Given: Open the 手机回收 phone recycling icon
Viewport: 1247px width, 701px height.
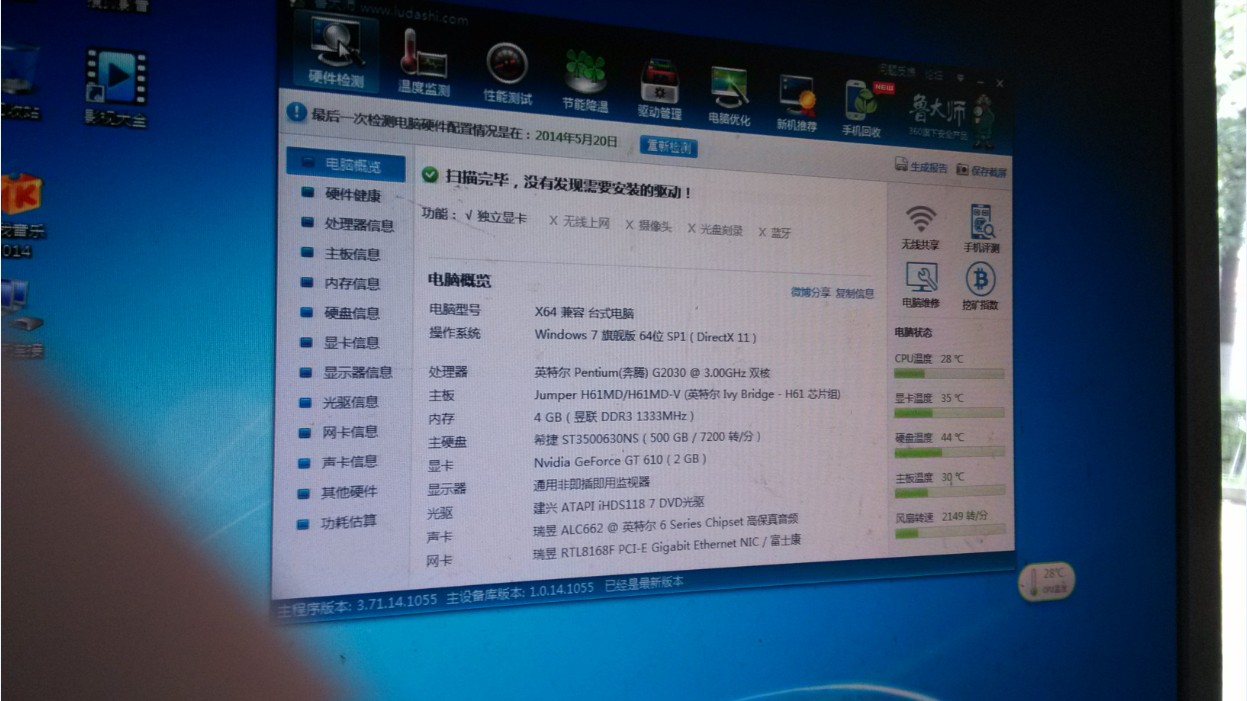Looking at the screenshot, I should (861, 109).
